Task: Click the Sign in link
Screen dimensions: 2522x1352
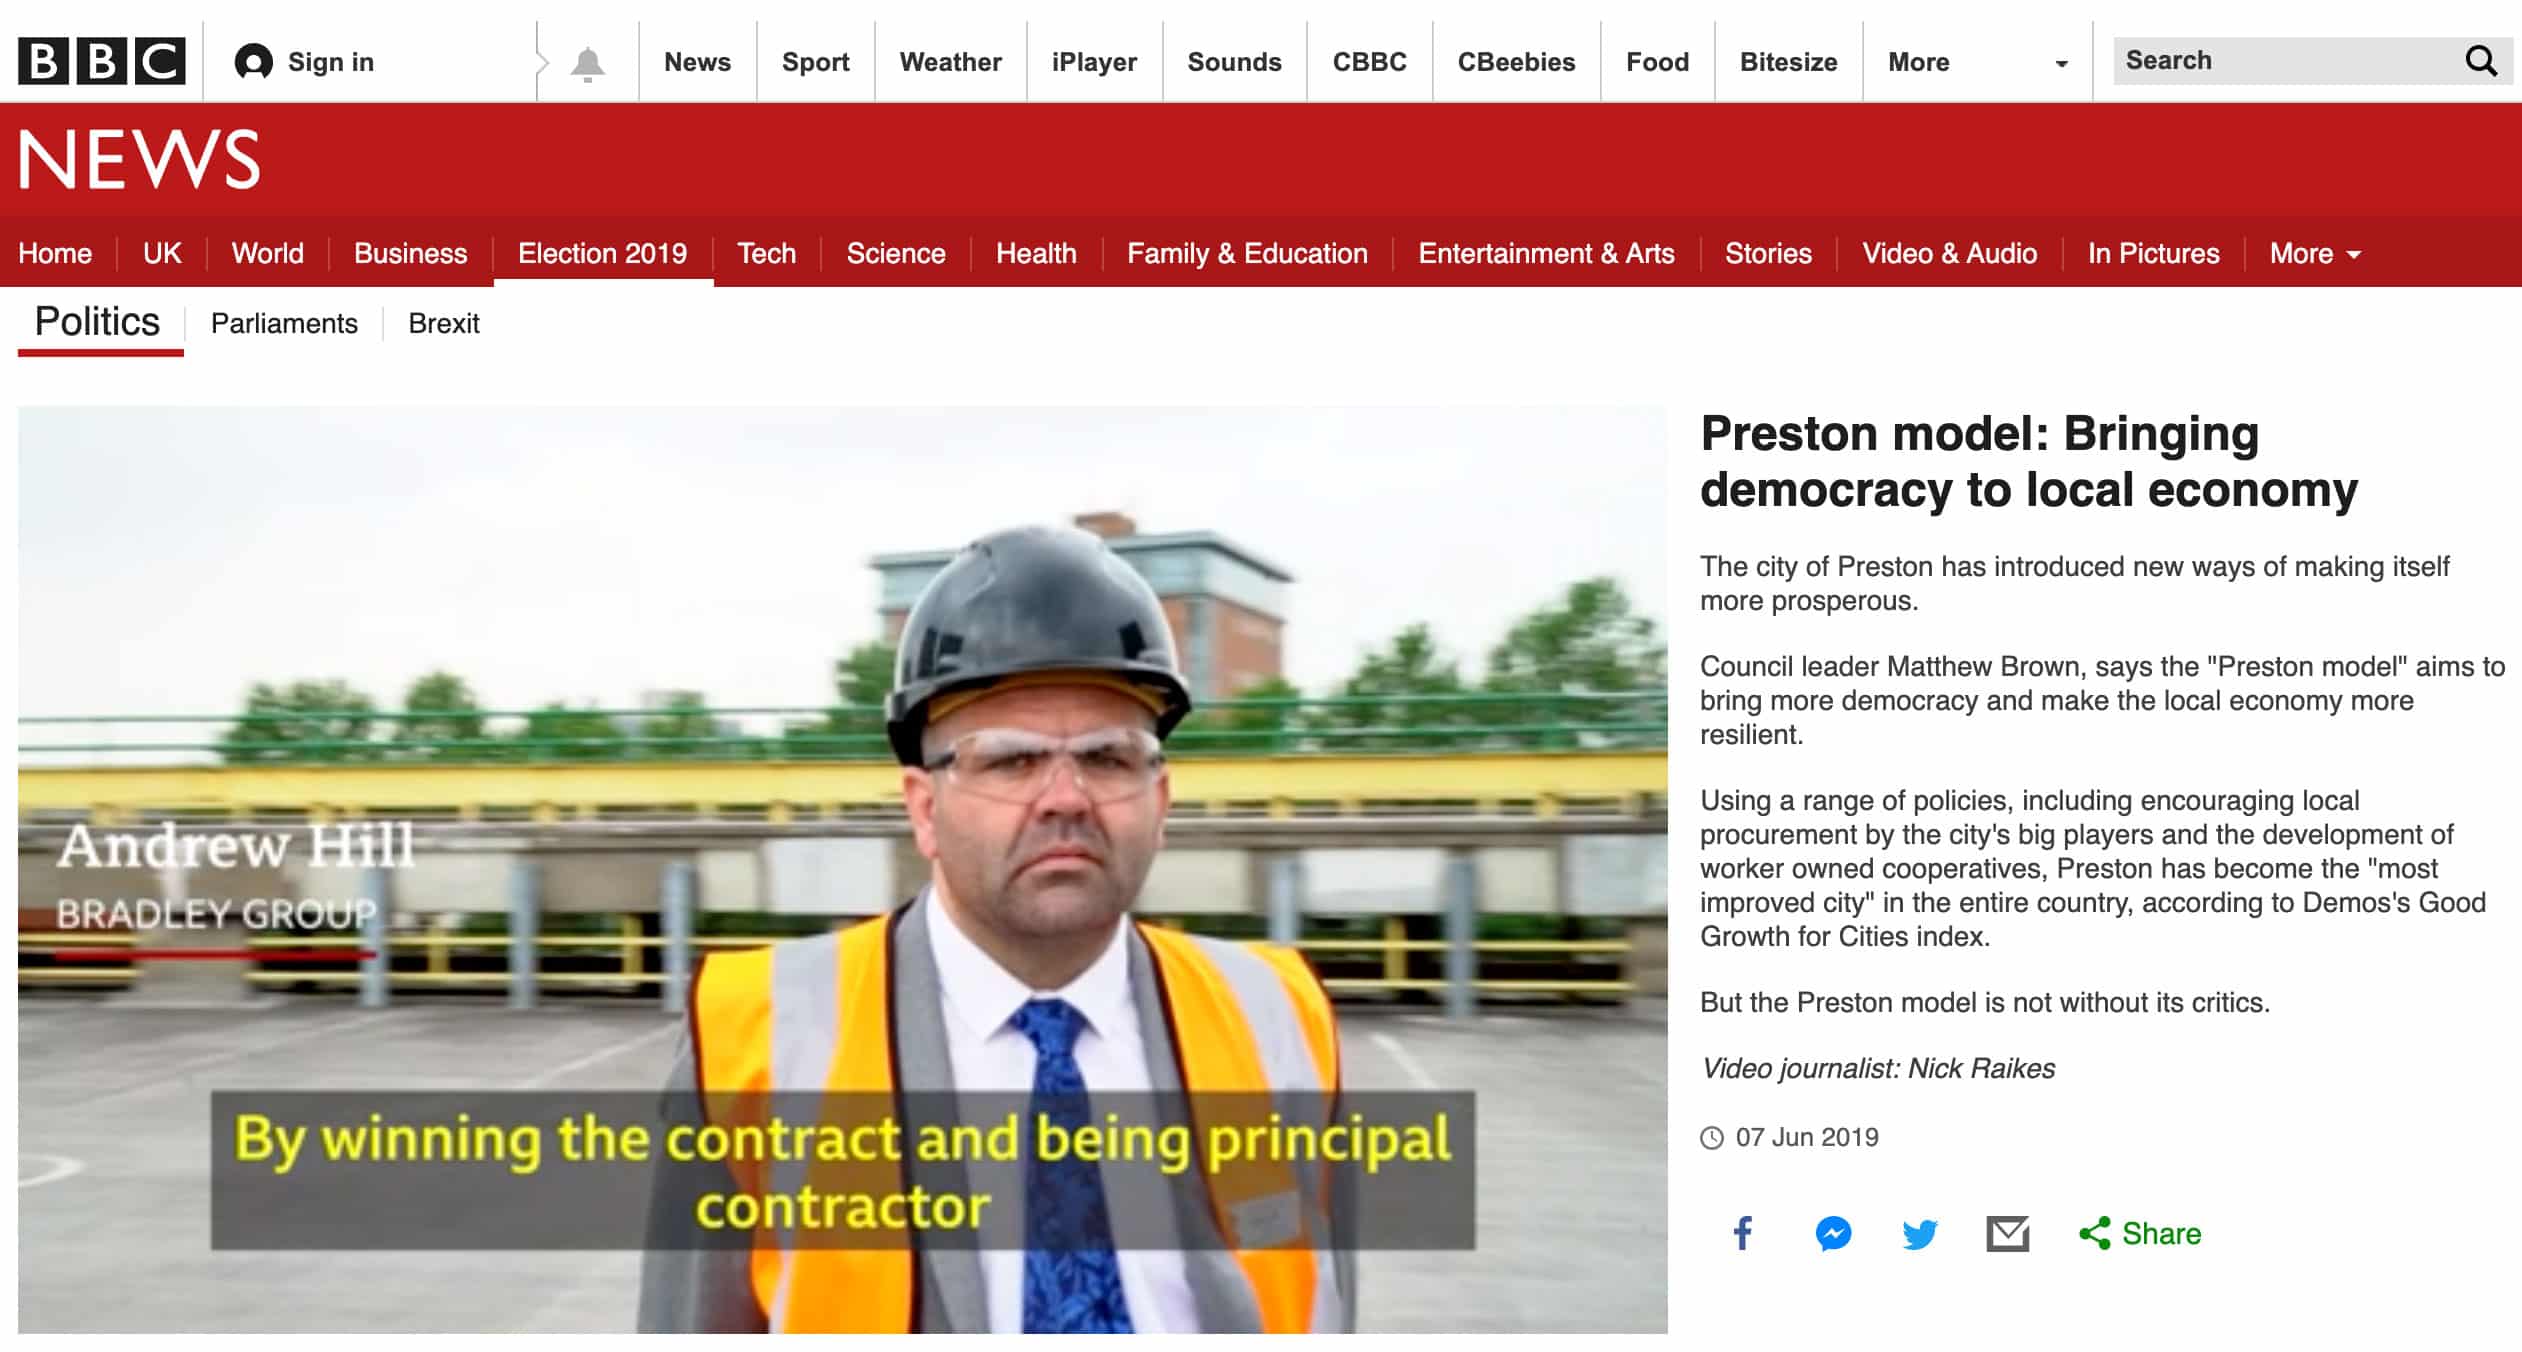Action: pos(331,62)
